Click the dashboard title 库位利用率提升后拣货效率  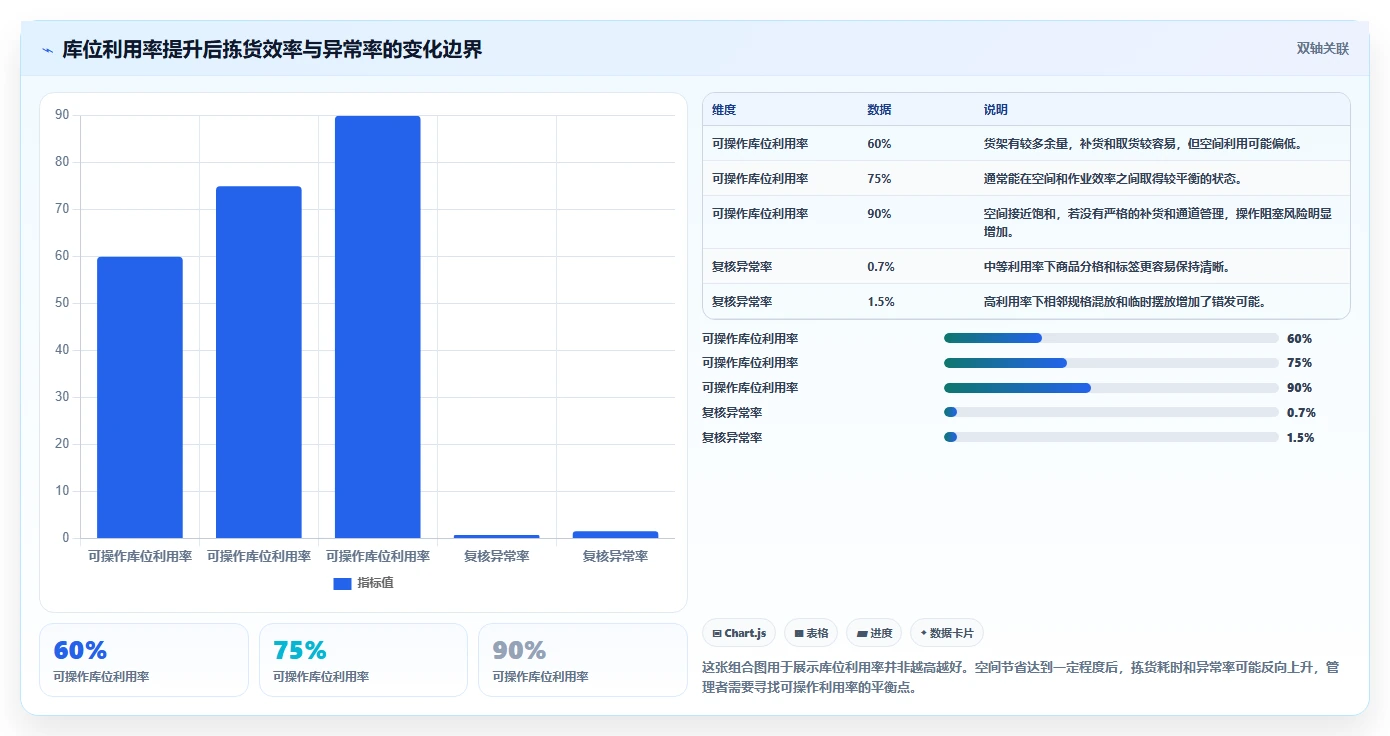(272, 50)
